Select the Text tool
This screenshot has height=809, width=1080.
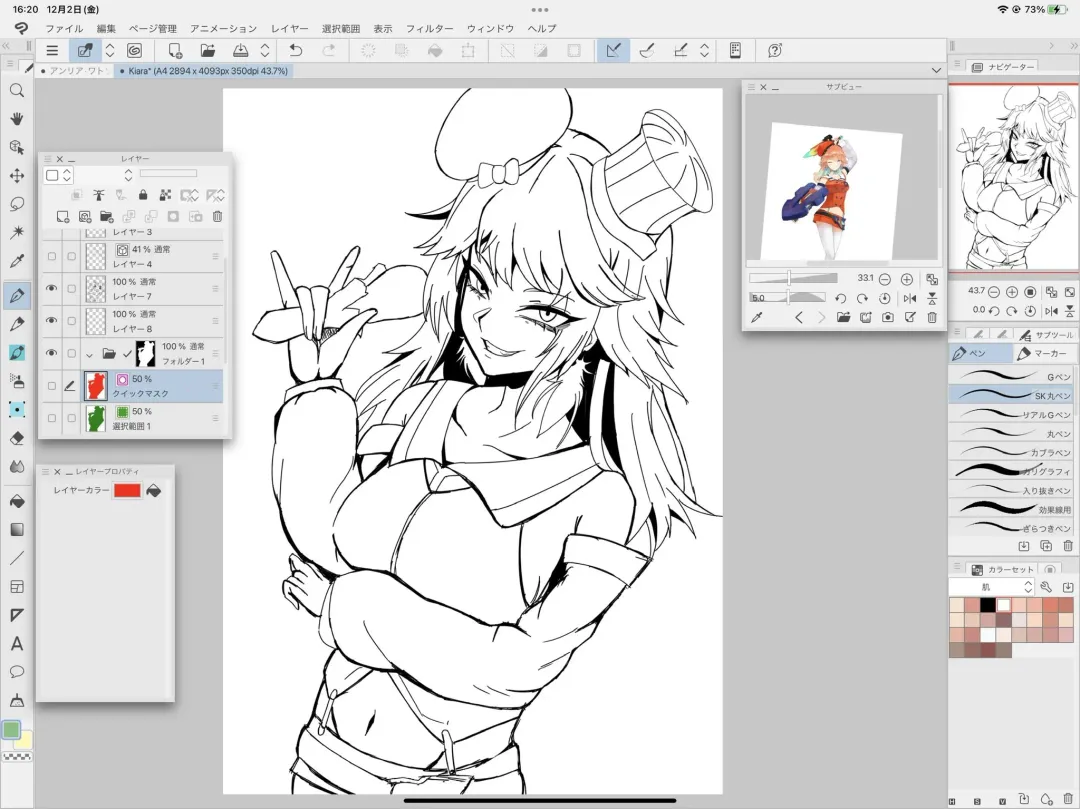(17, 643)
